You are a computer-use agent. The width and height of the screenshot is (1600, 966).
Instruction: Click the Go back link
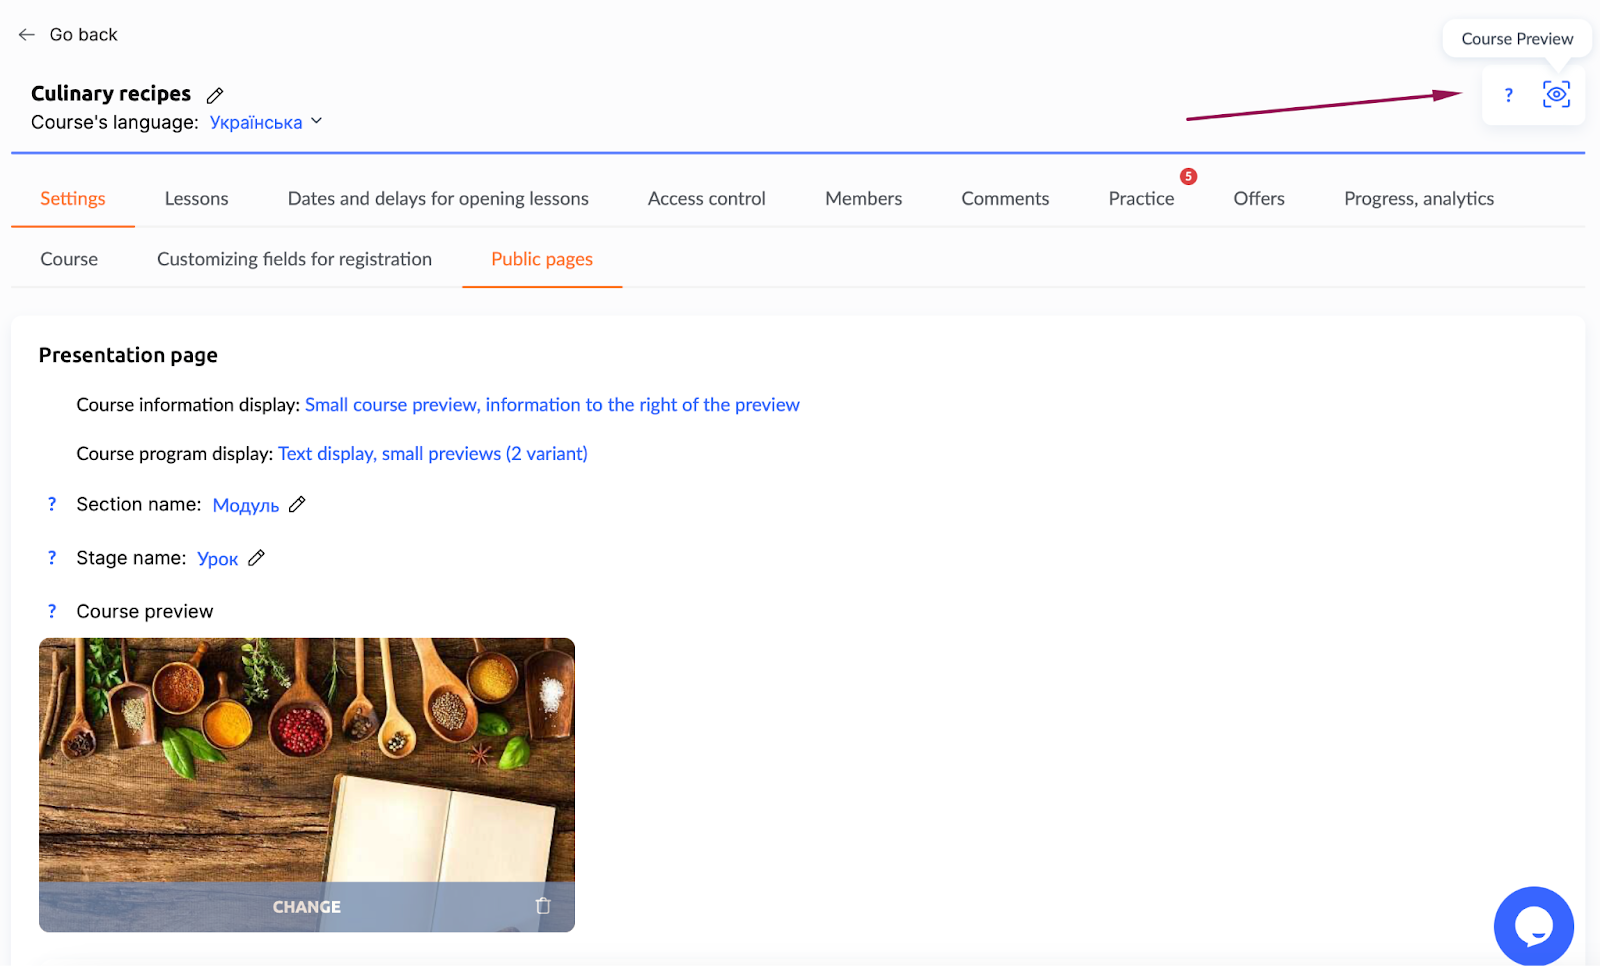click(84, 35)
